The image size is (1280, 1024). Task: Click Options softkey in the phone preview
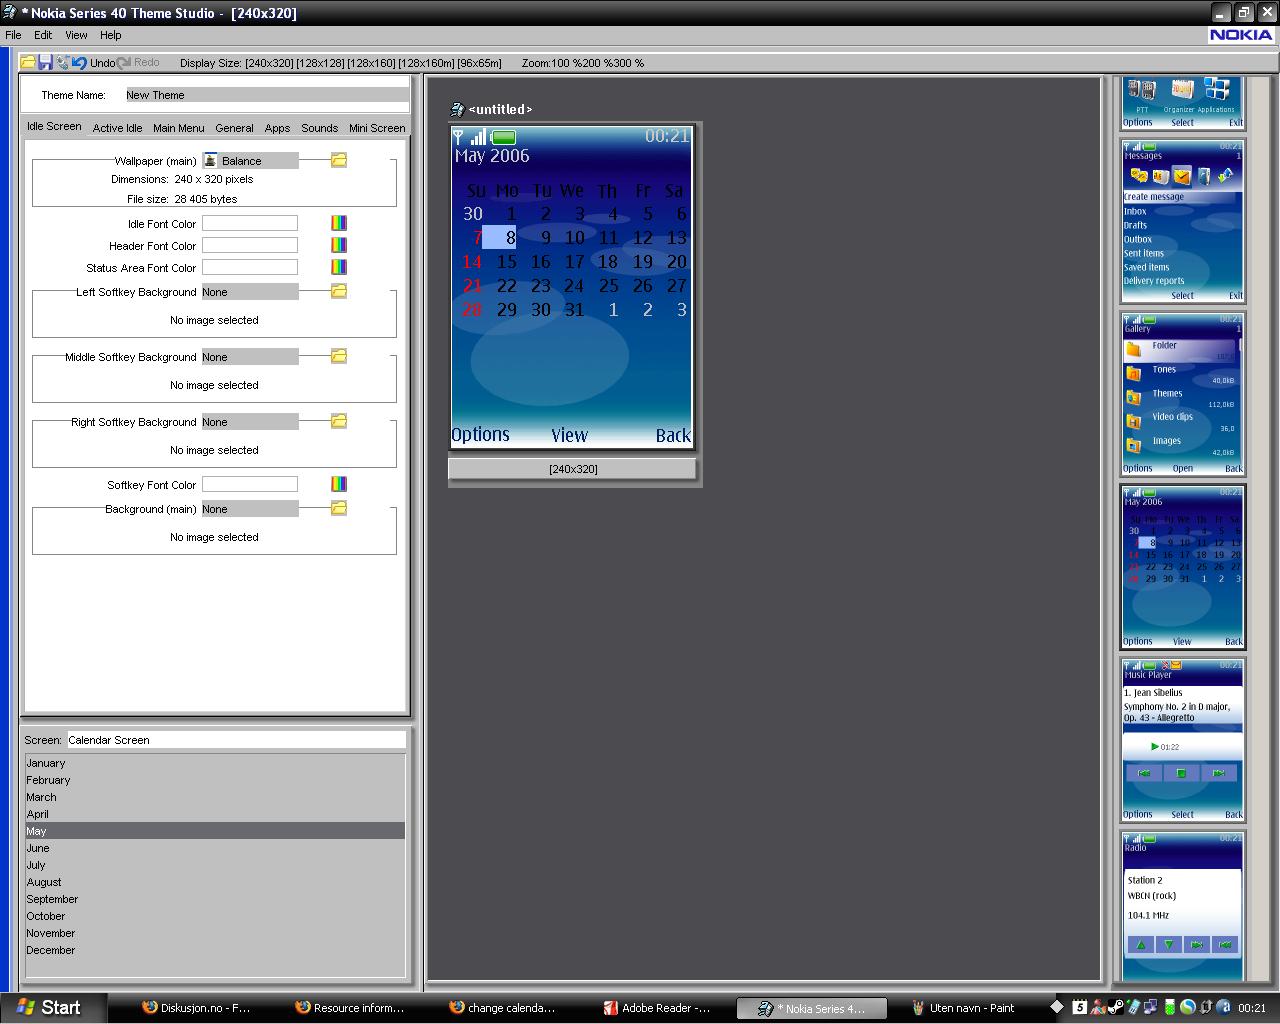point(480,435)
